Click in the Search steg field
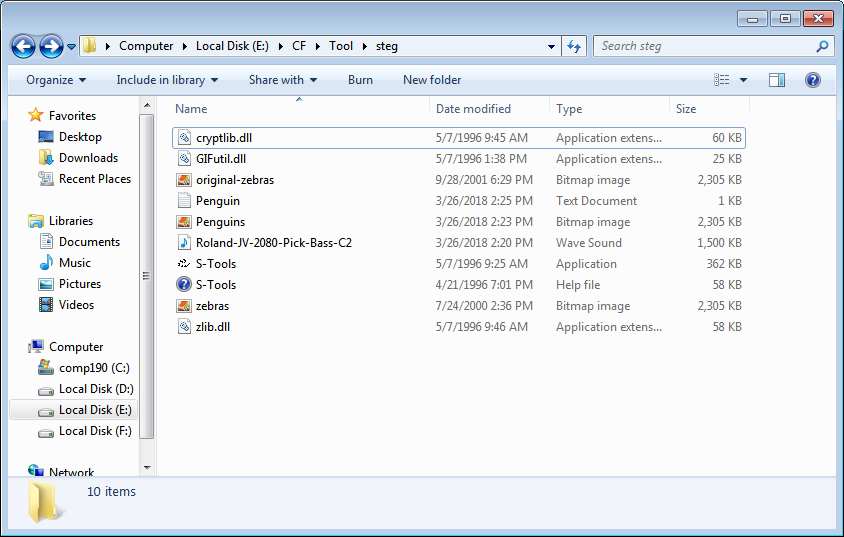Viewport: 844px width, 537px height. [x=705, y=46]
